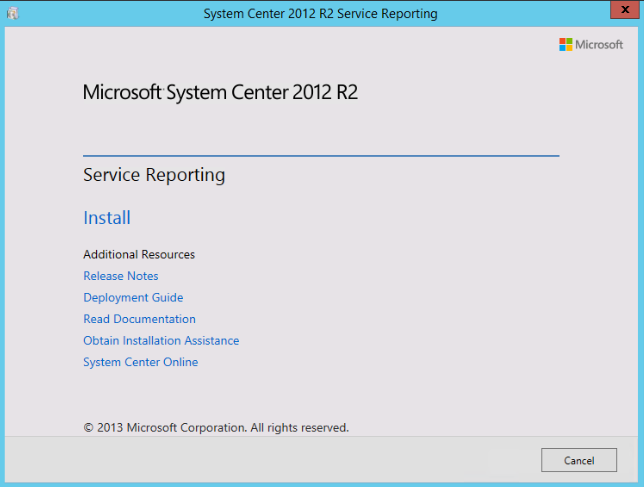Open the Release Notes link
This screenshot has height=487, width=644.
coord(121,276)
